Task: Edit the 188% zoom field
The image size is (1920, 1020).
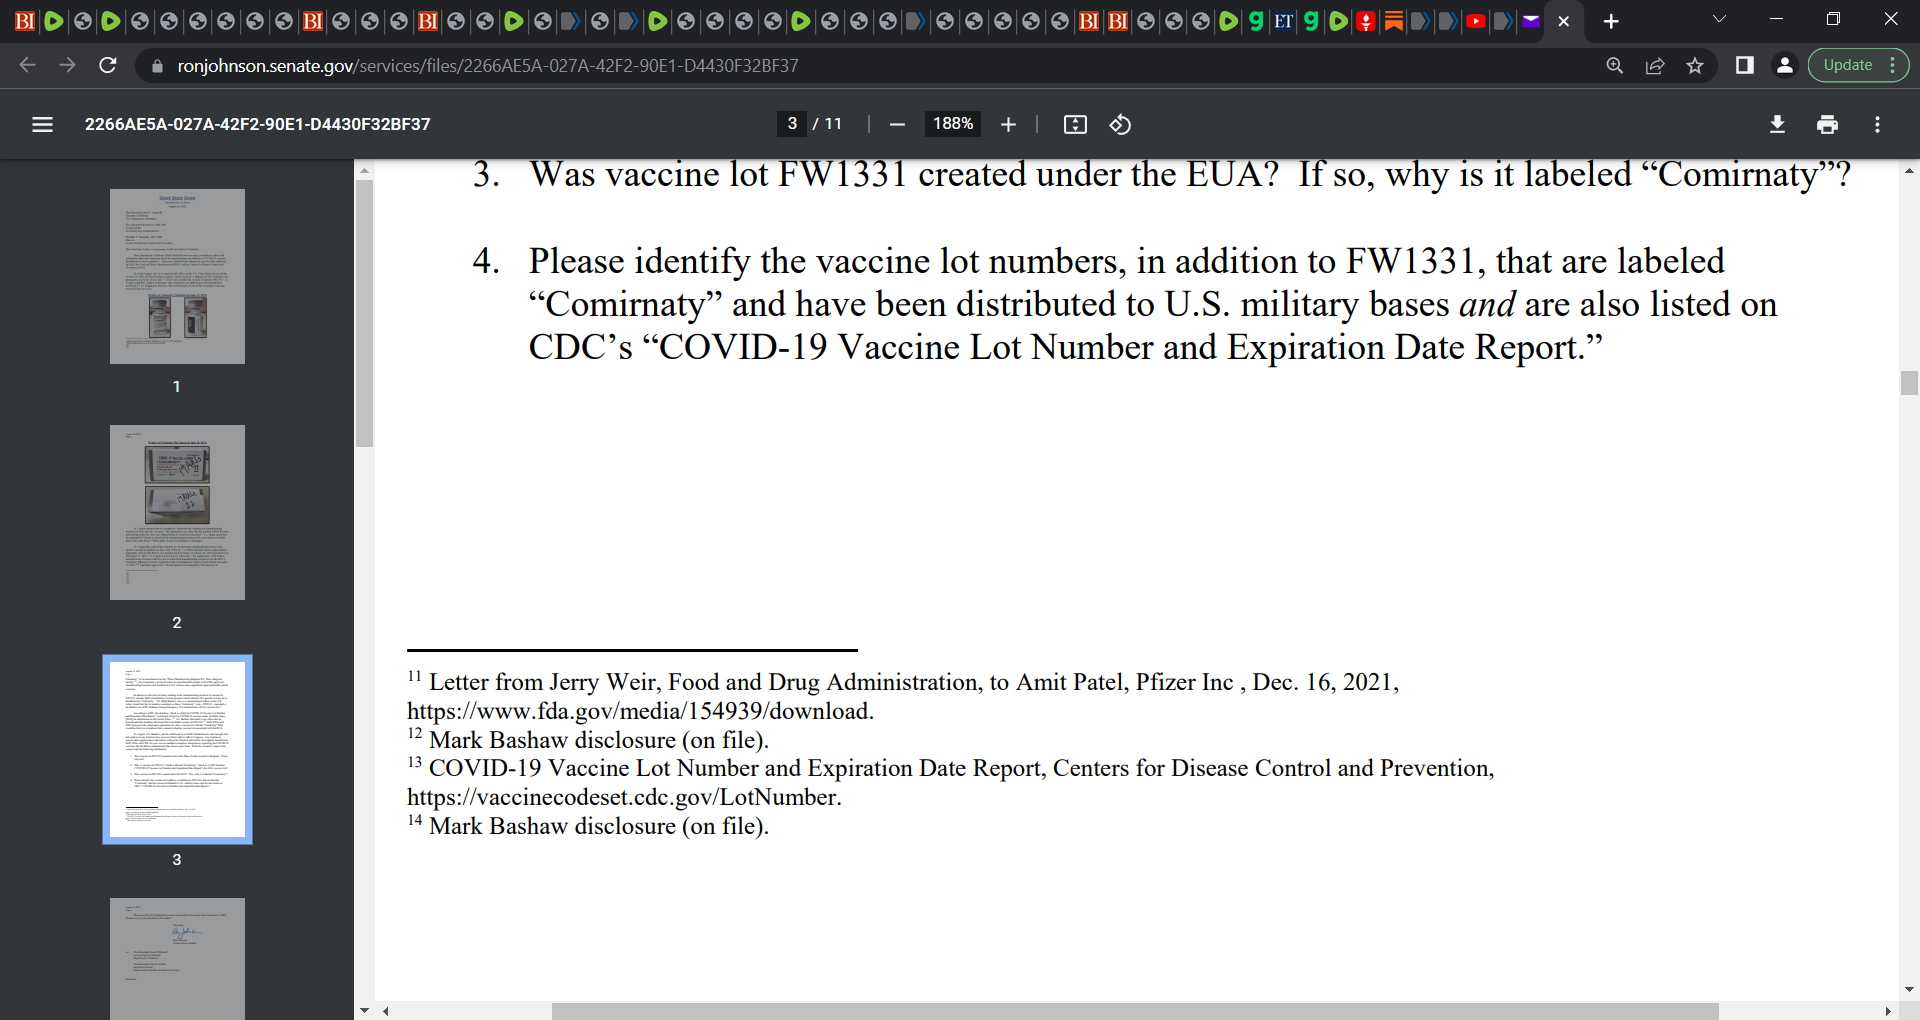Action: 953,124
